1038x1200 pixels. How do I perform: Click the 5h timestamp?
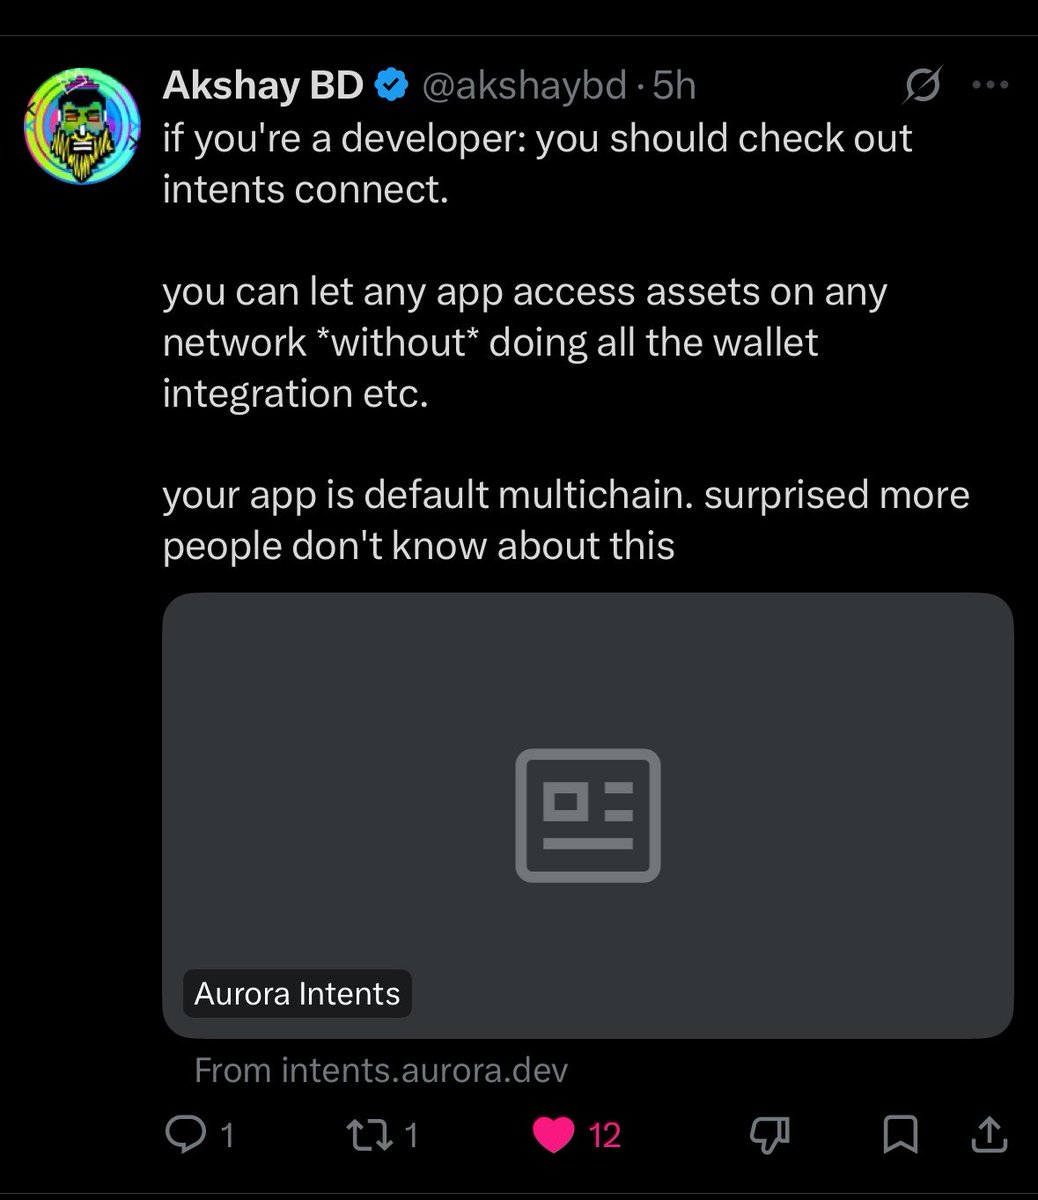674,87
